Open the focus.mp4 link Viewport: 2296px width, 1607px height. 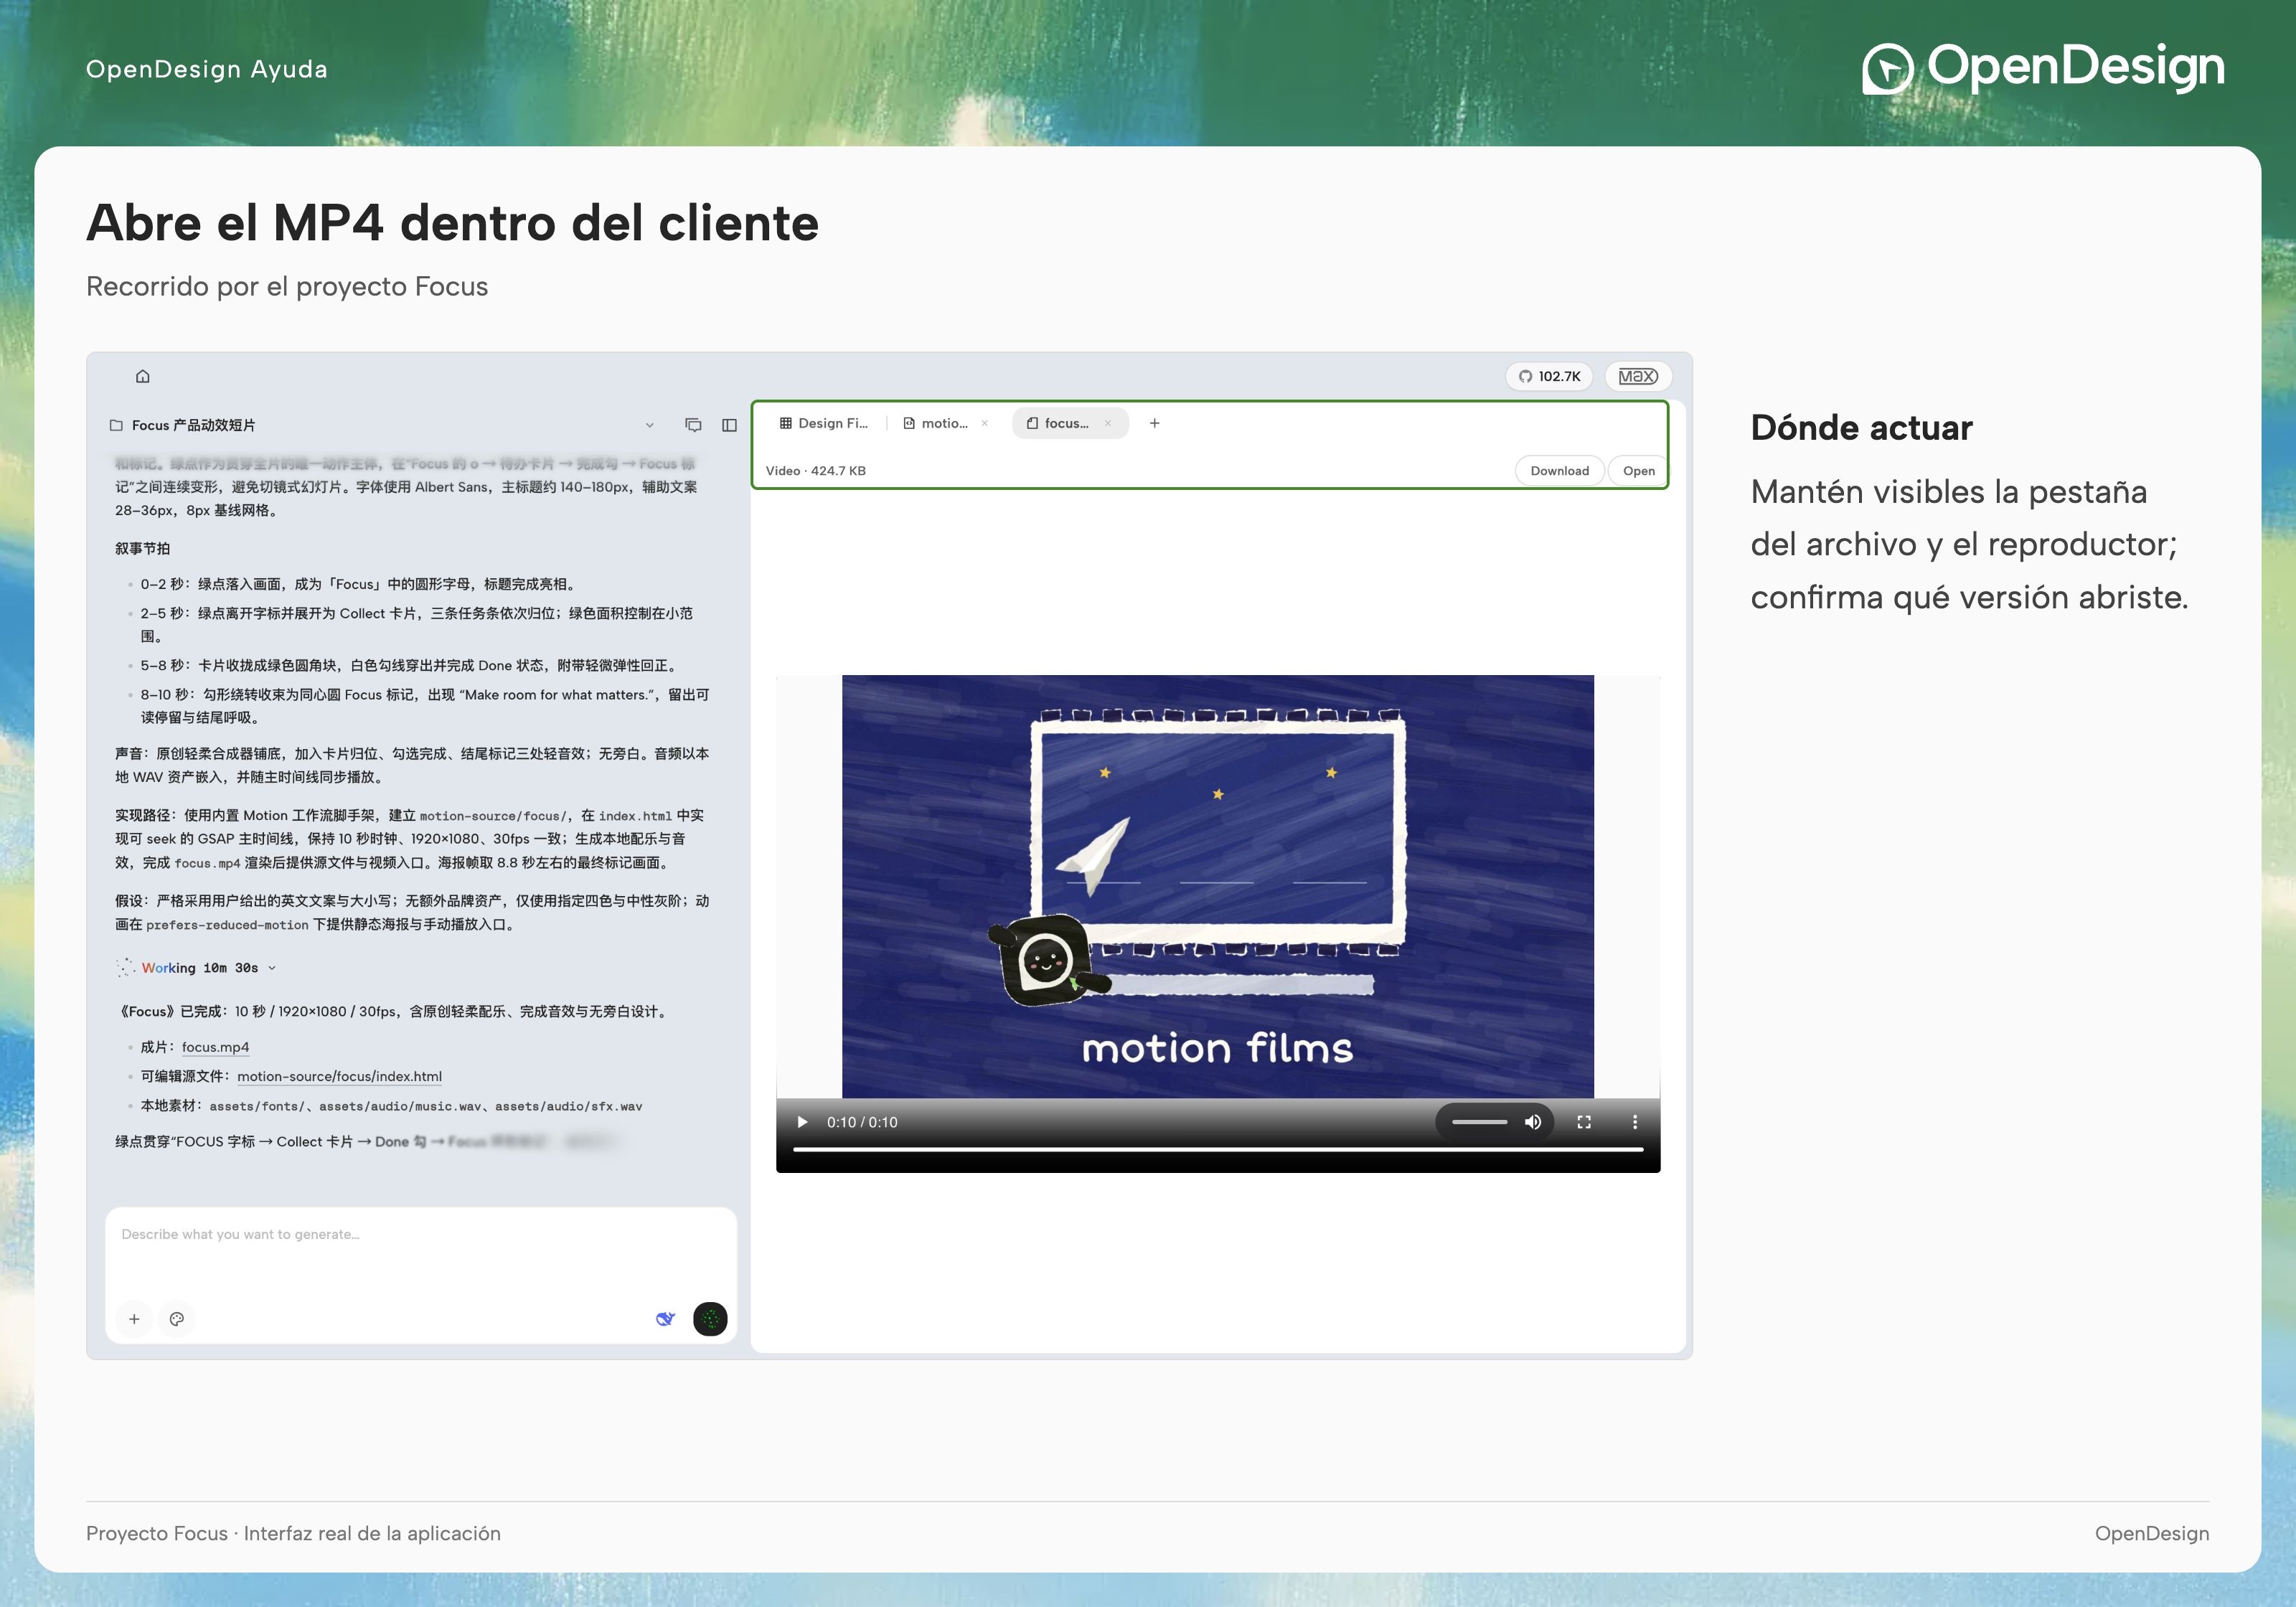[215, 1047]
